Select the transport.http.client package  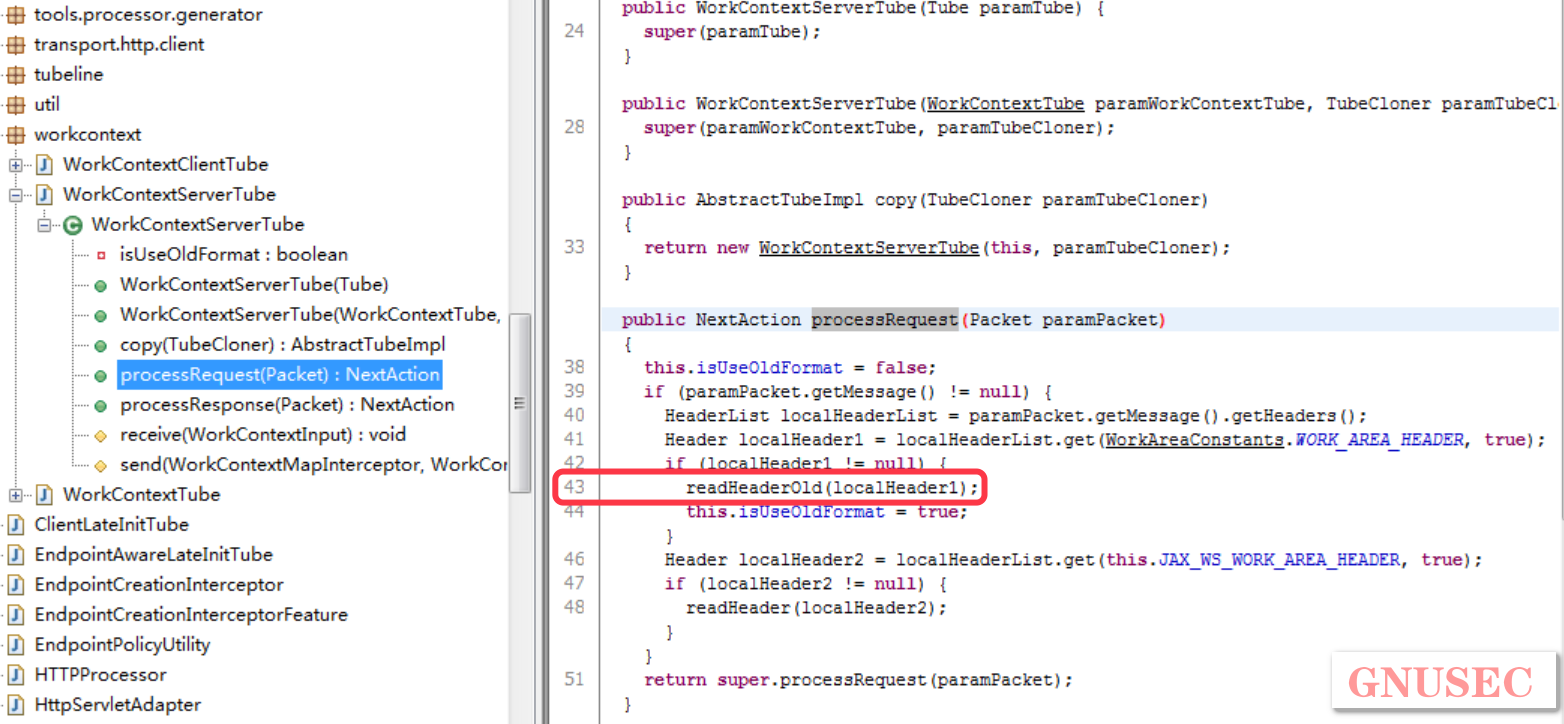(x=119, y=45)
